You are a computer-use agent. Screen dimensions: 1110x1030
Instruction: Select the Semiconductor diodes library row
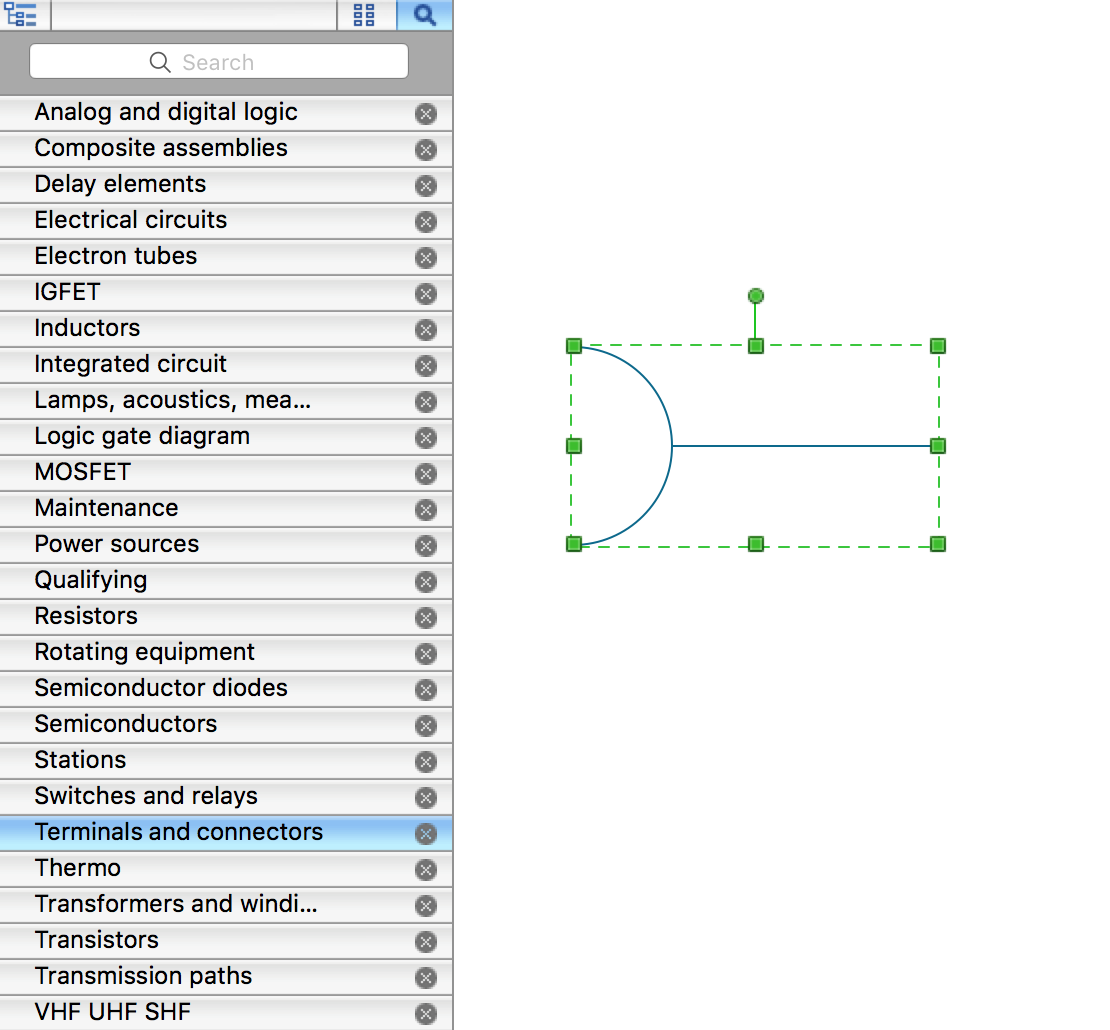[226, 689]
